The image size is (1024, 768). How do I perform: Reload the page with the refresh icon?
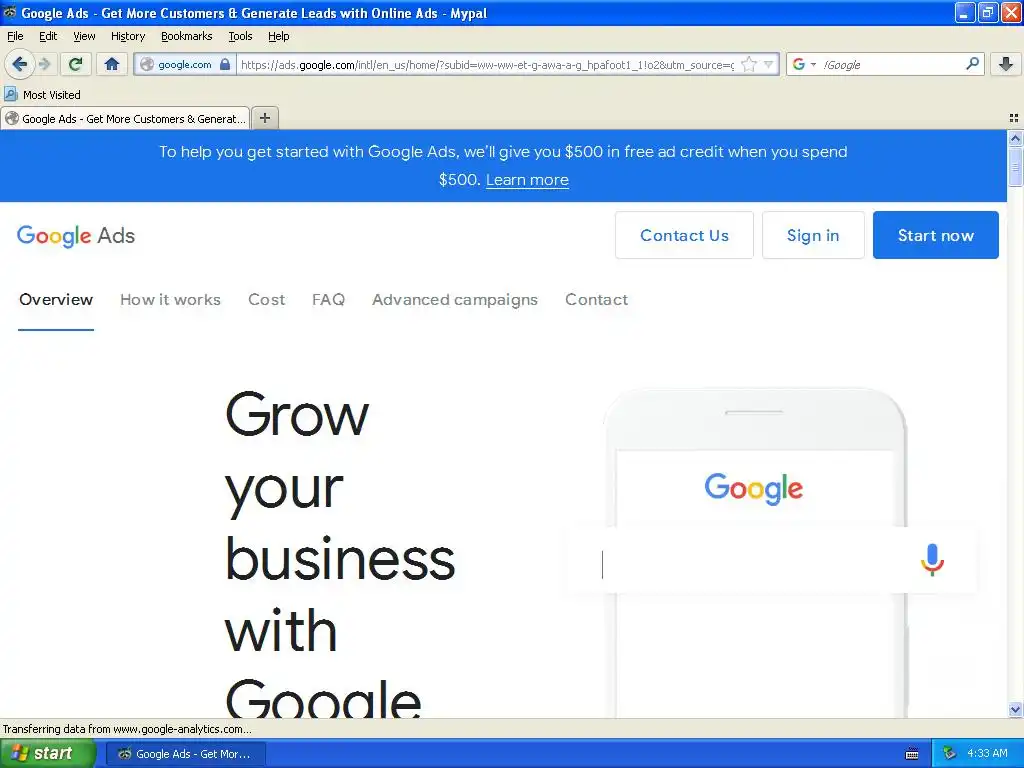[75, 64]
